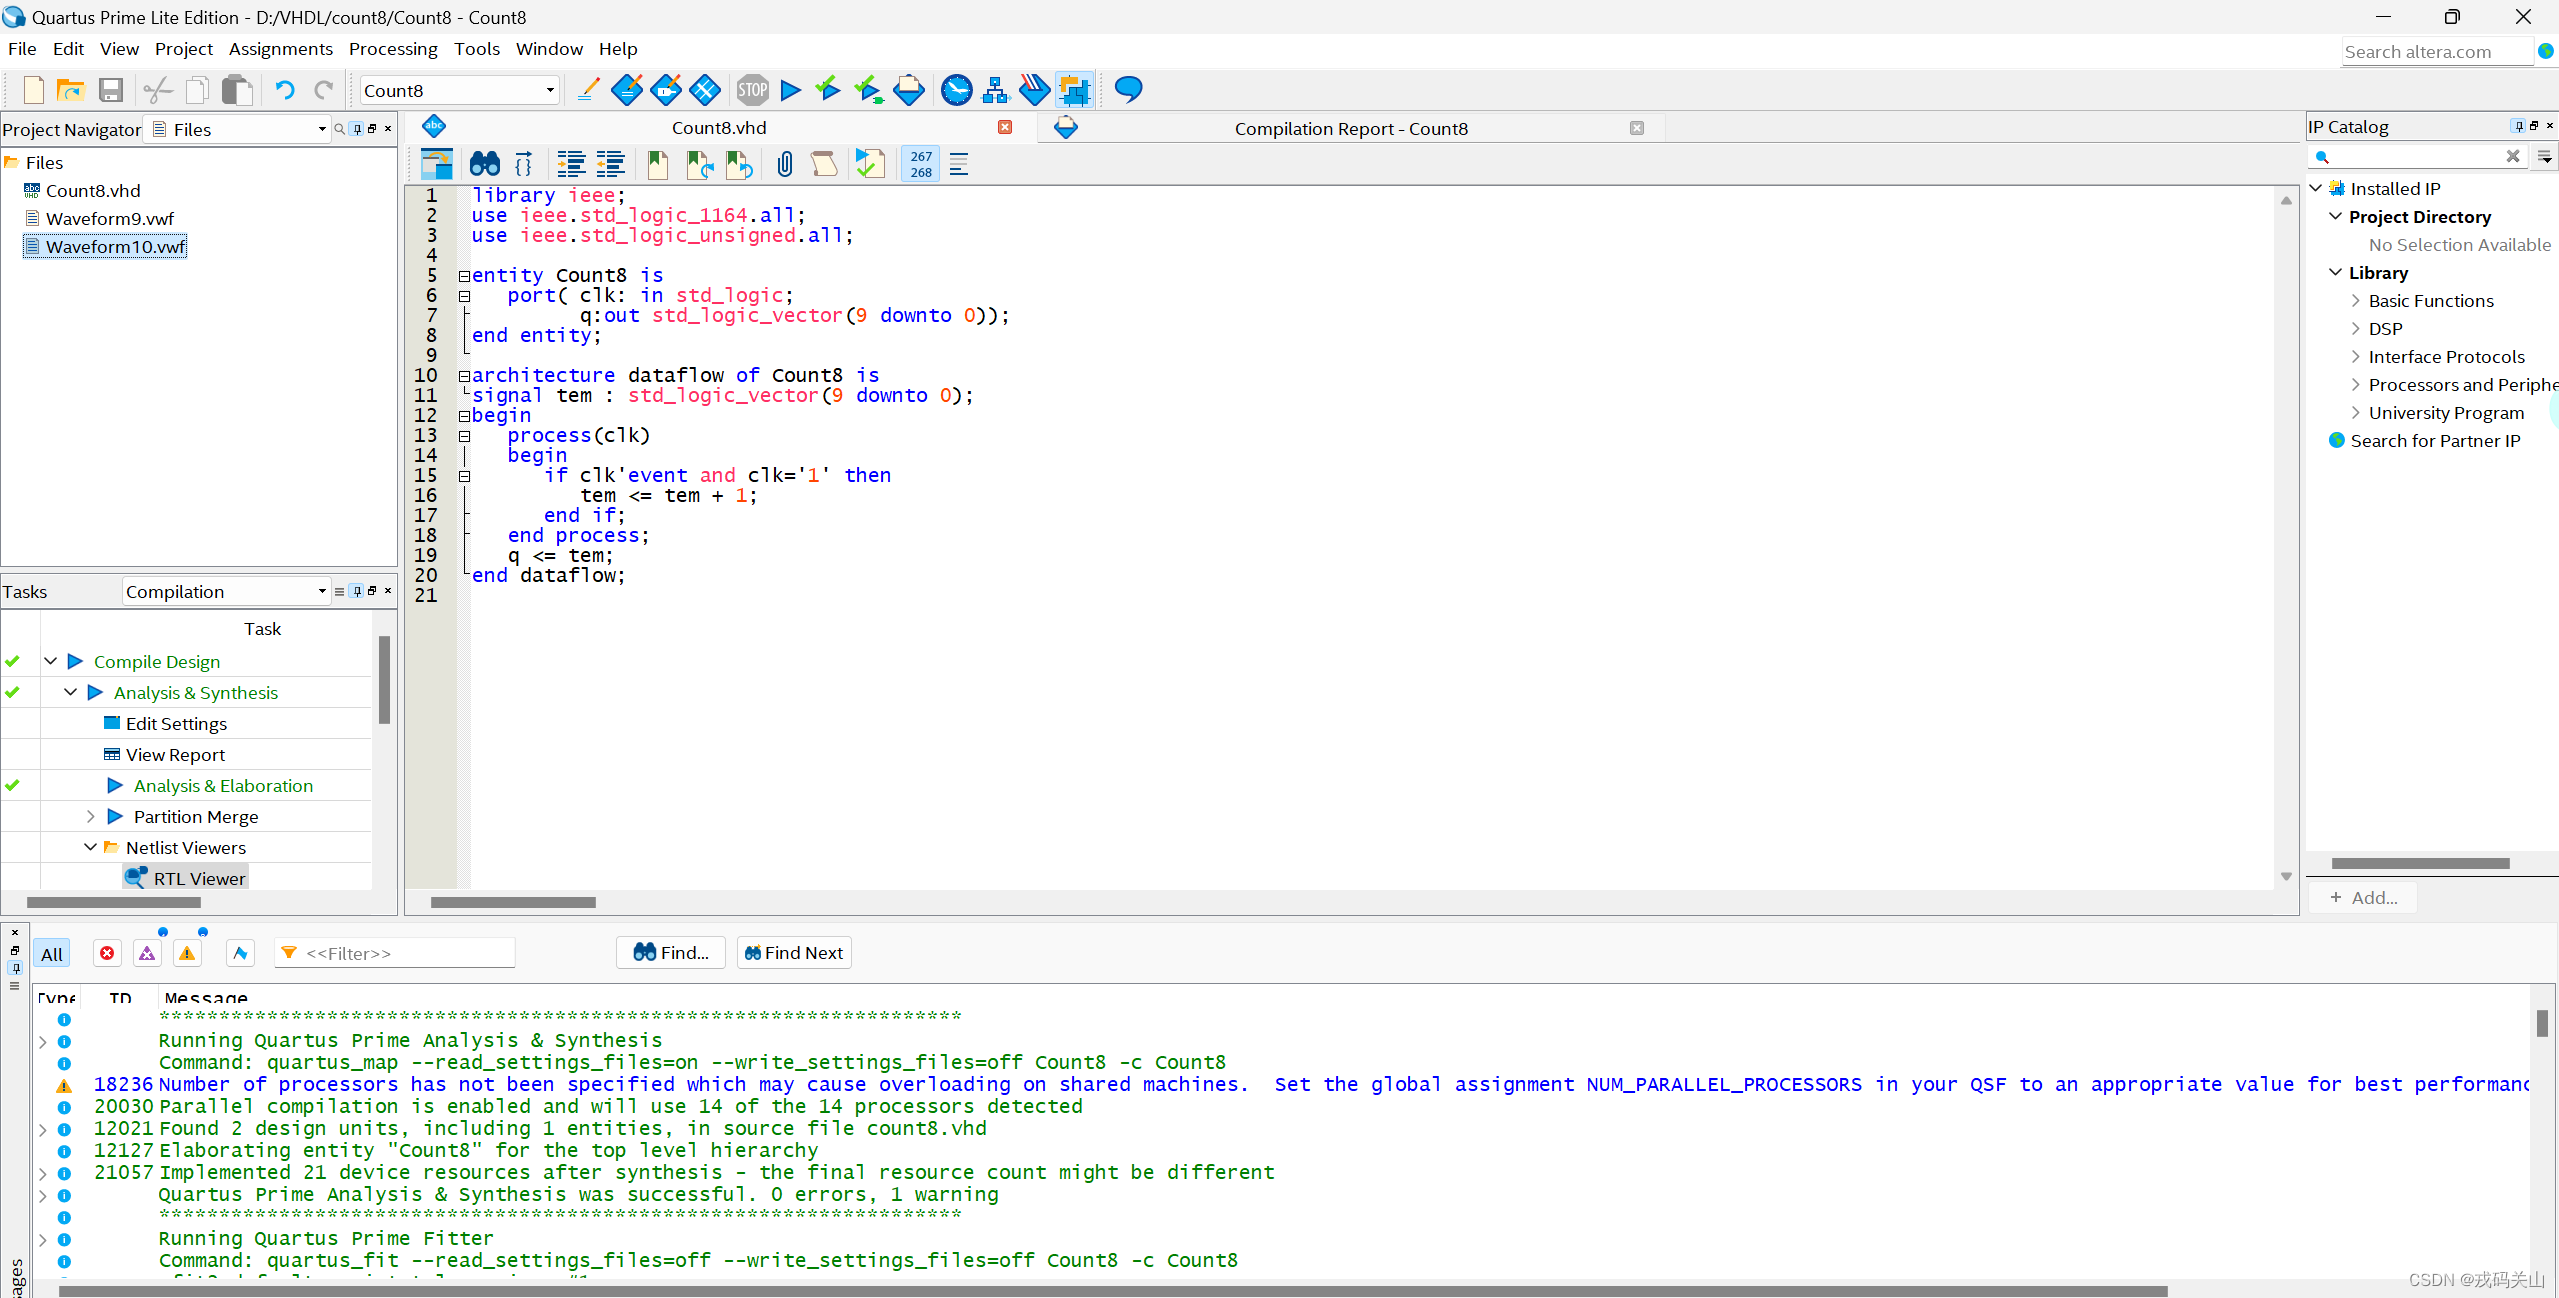Click the Stop processing toolbar icon
Screen dimensions: 2559x1298
coord(751,90)
